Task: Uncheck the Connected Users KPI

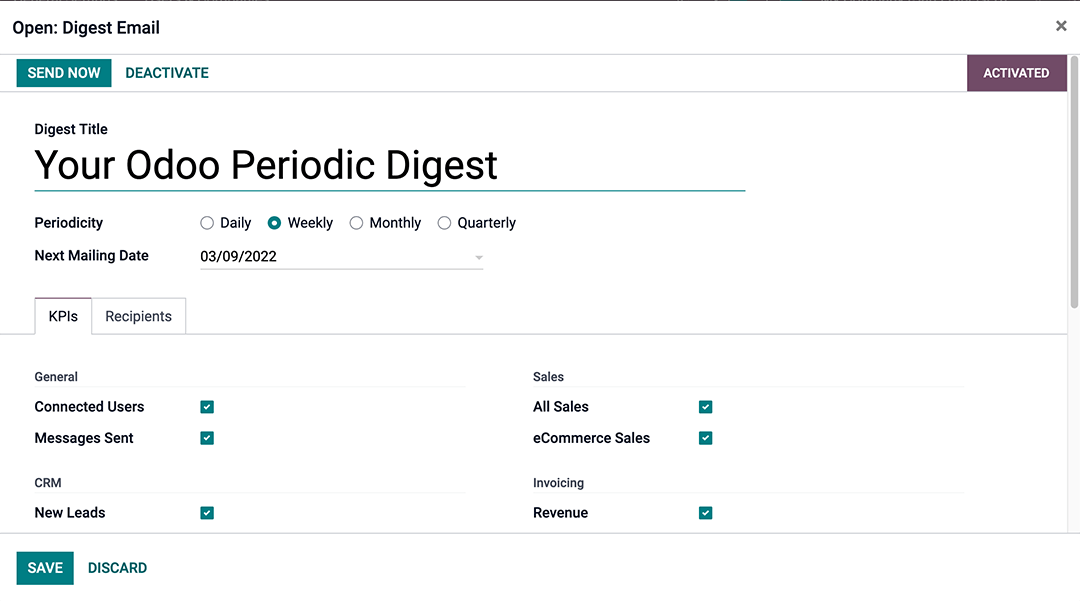Action: pyautogui.click(x=207, y=407)
